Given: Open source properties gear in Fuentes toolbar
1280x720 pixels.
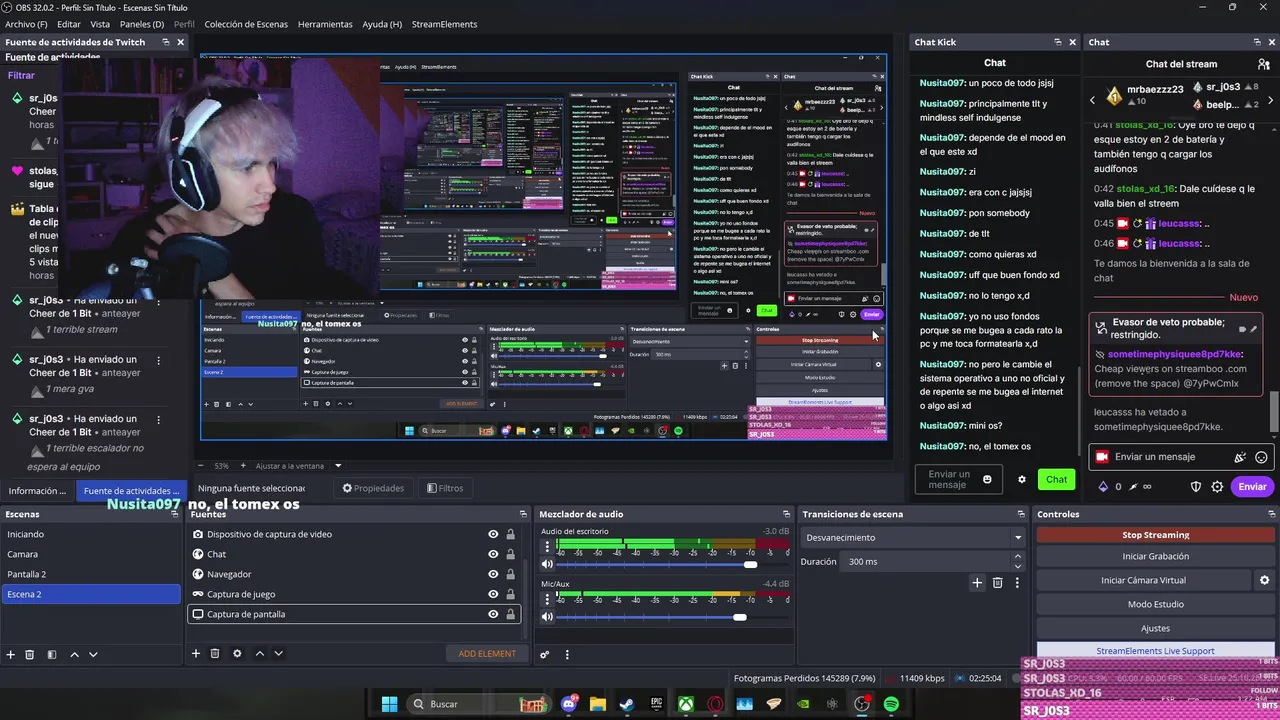Looking at the screenshot, I should 237,653.
